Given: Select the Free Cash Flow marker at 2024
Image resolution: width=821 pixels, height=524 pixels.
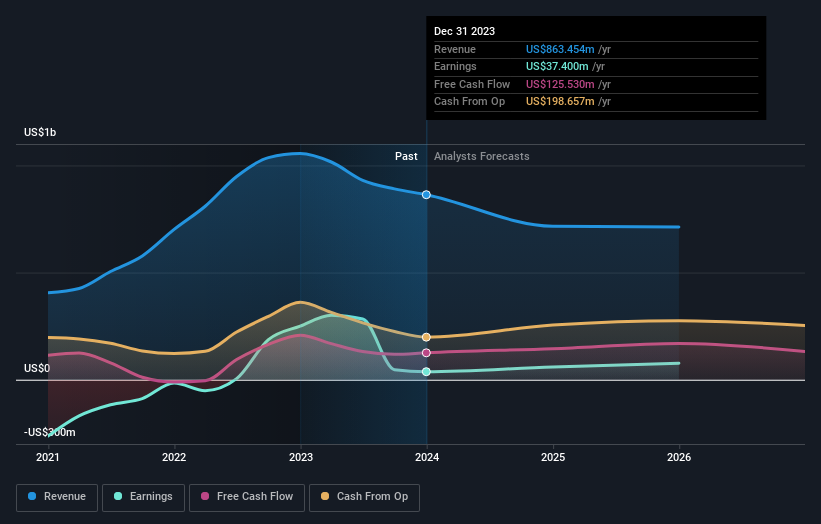Looking at the screenshot, I should [x=426, y=353].
